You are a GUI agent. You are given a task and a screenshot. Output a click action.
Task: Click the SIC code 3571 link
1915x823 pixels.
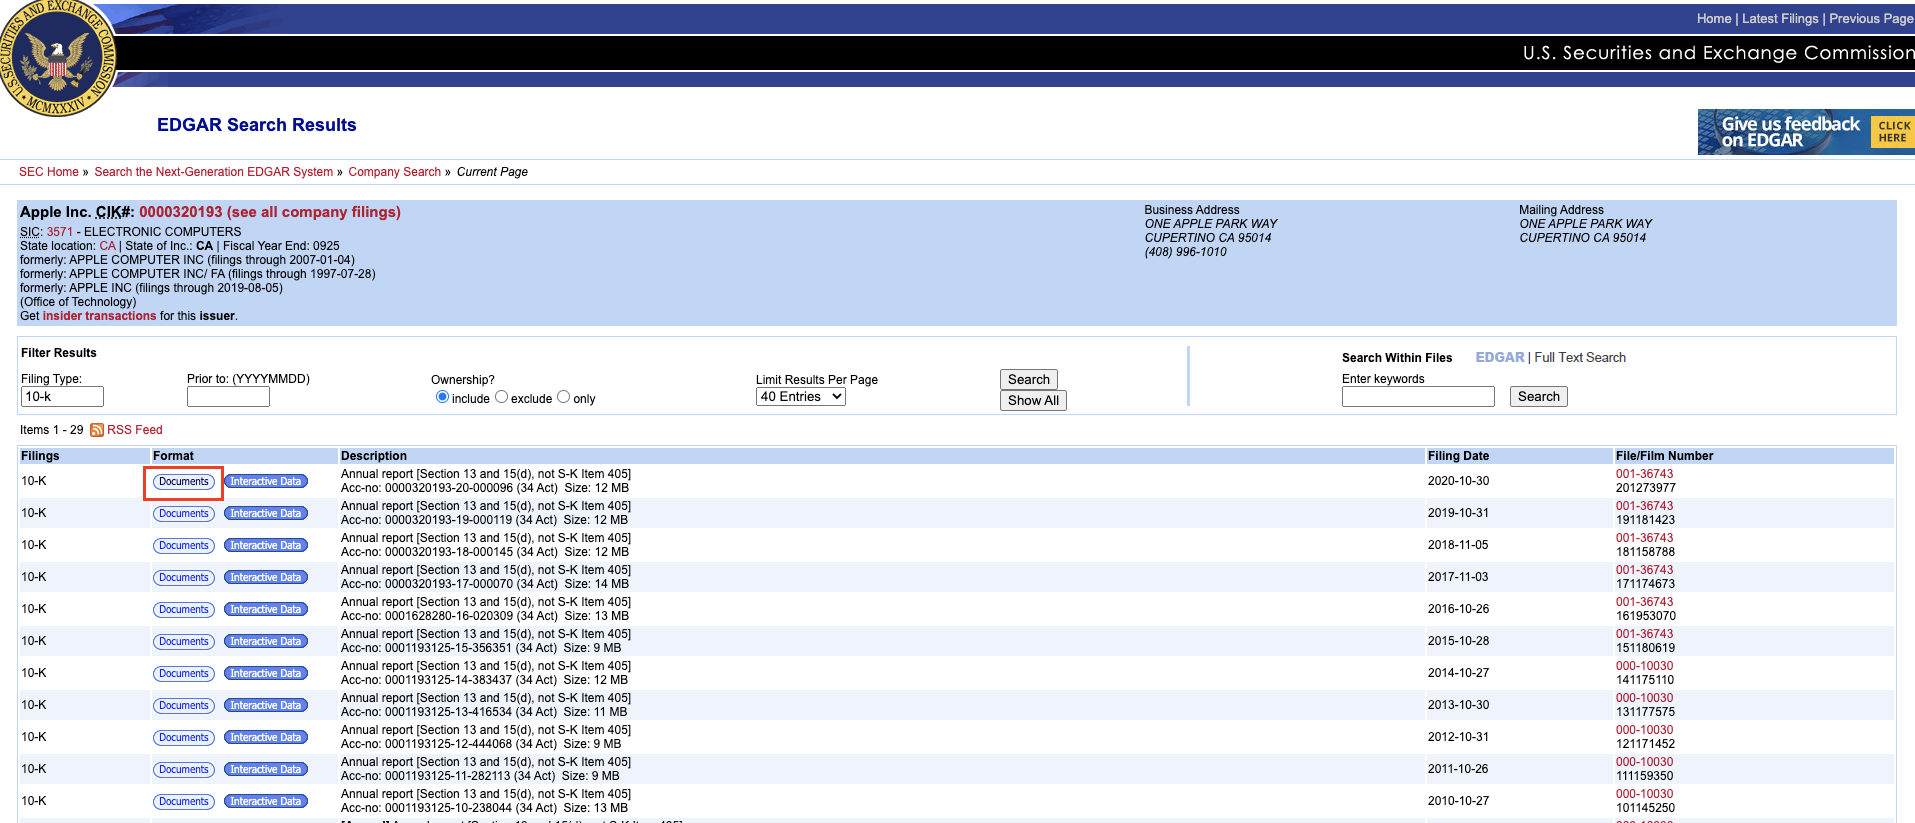point(60,232)
